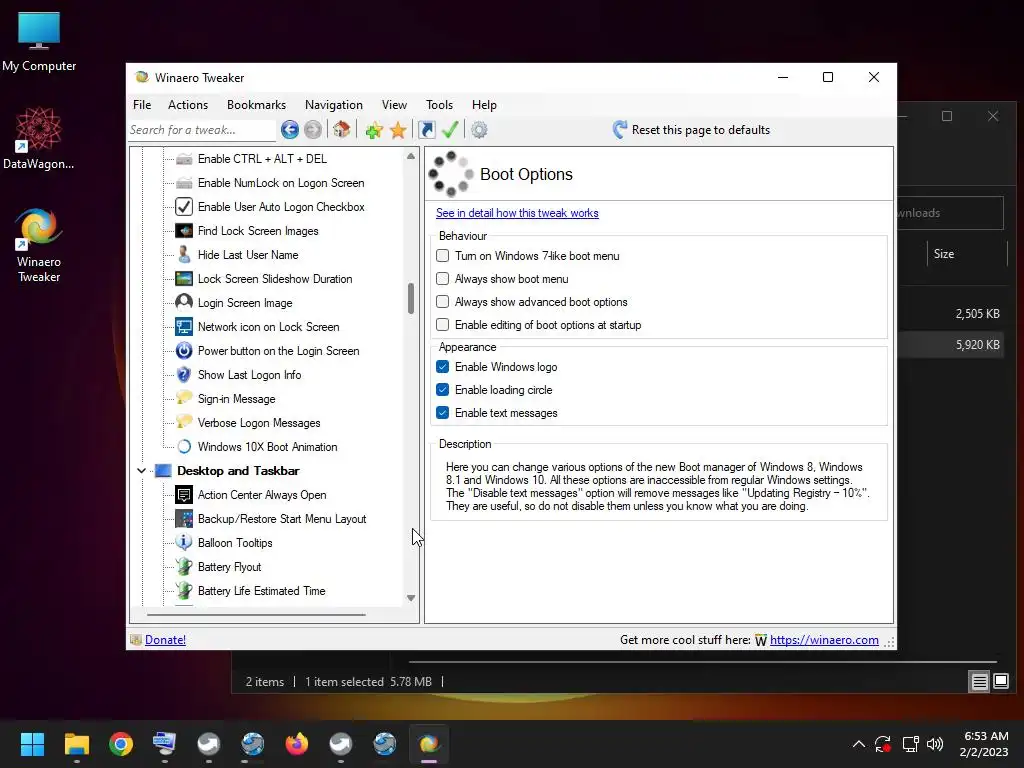The width and height of the screenshot is (1024, 768).
Task: Open the Navigation menu
Action: coord(334,104)
